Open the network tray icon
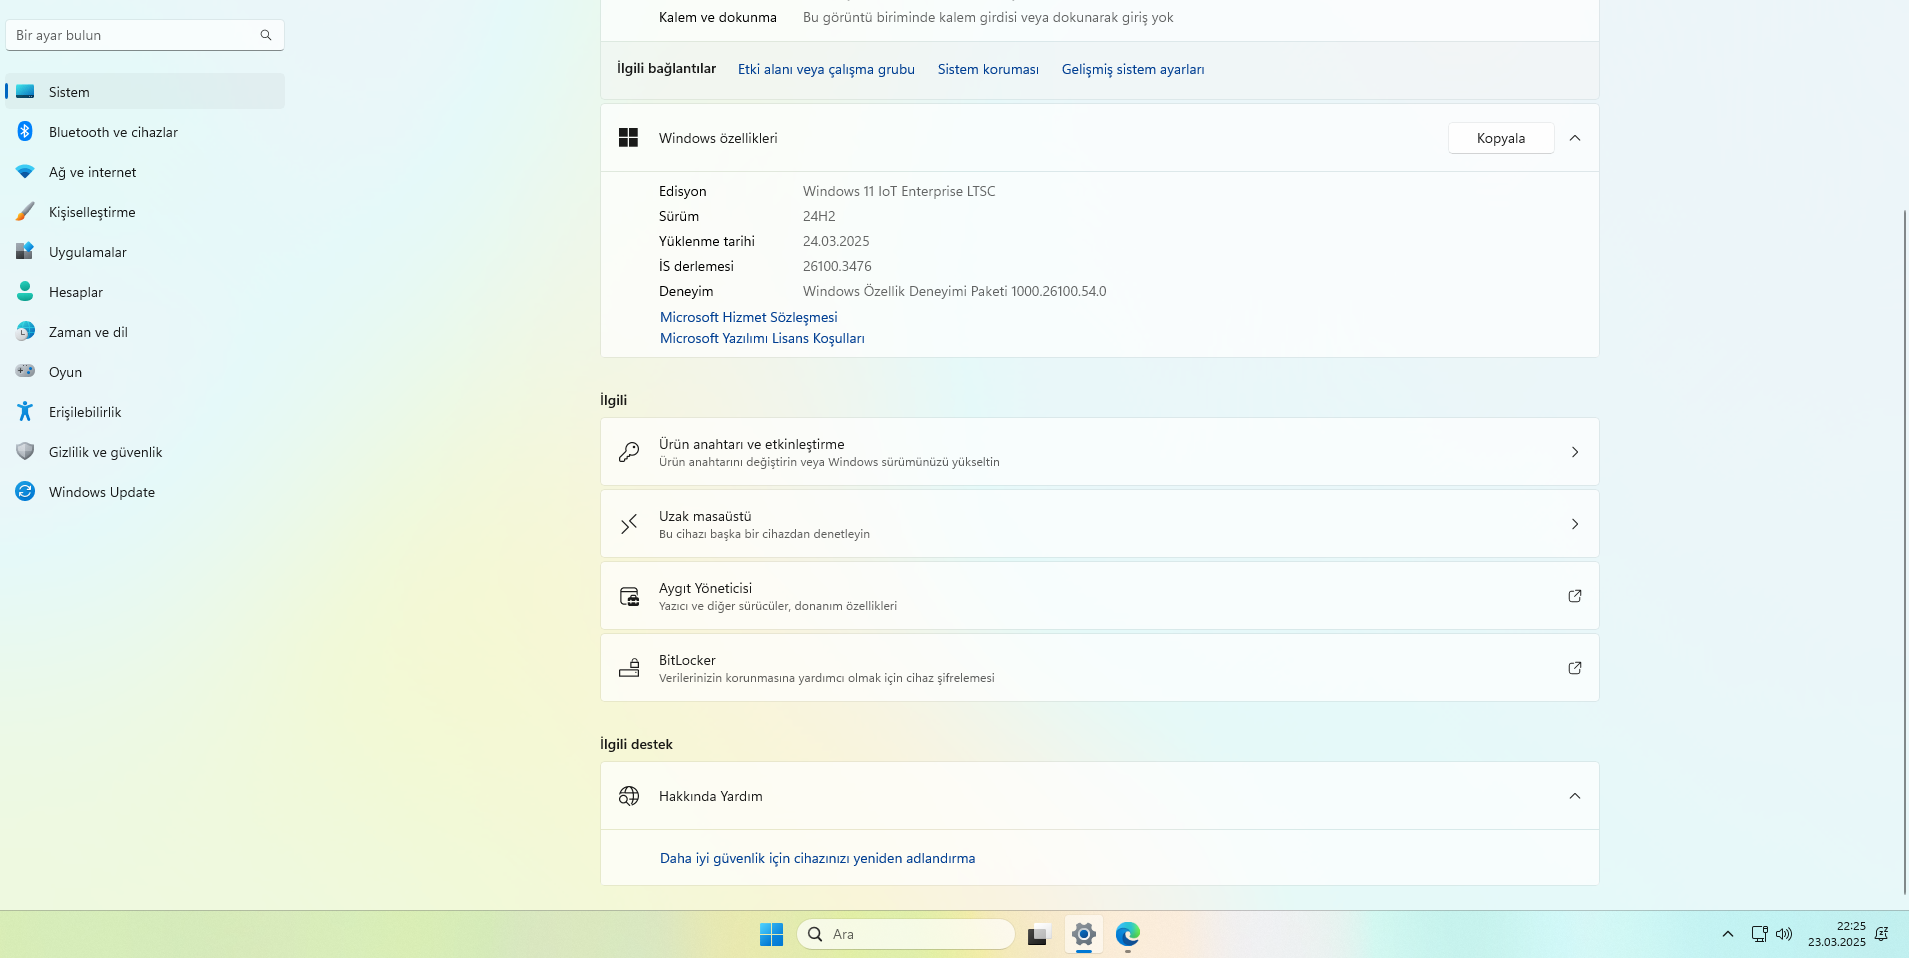1909x958 pixels. click(1759, 934)
